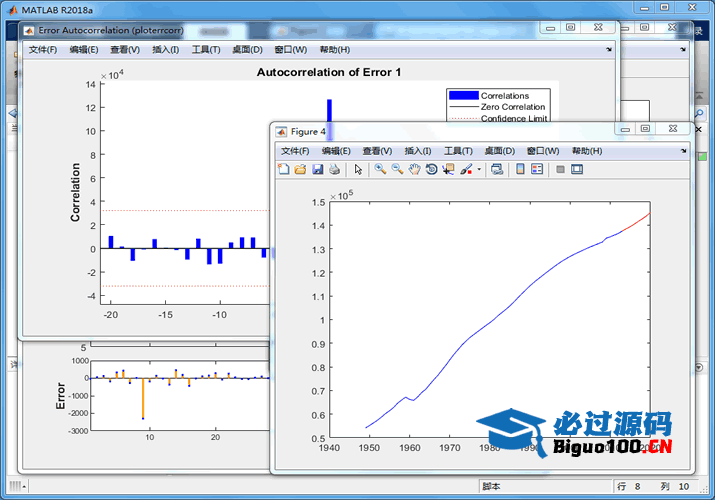Viewport: 715px width, 500px height.
Task: Print Figure 4 using the printer icon
Action: (x=334, y=170)
